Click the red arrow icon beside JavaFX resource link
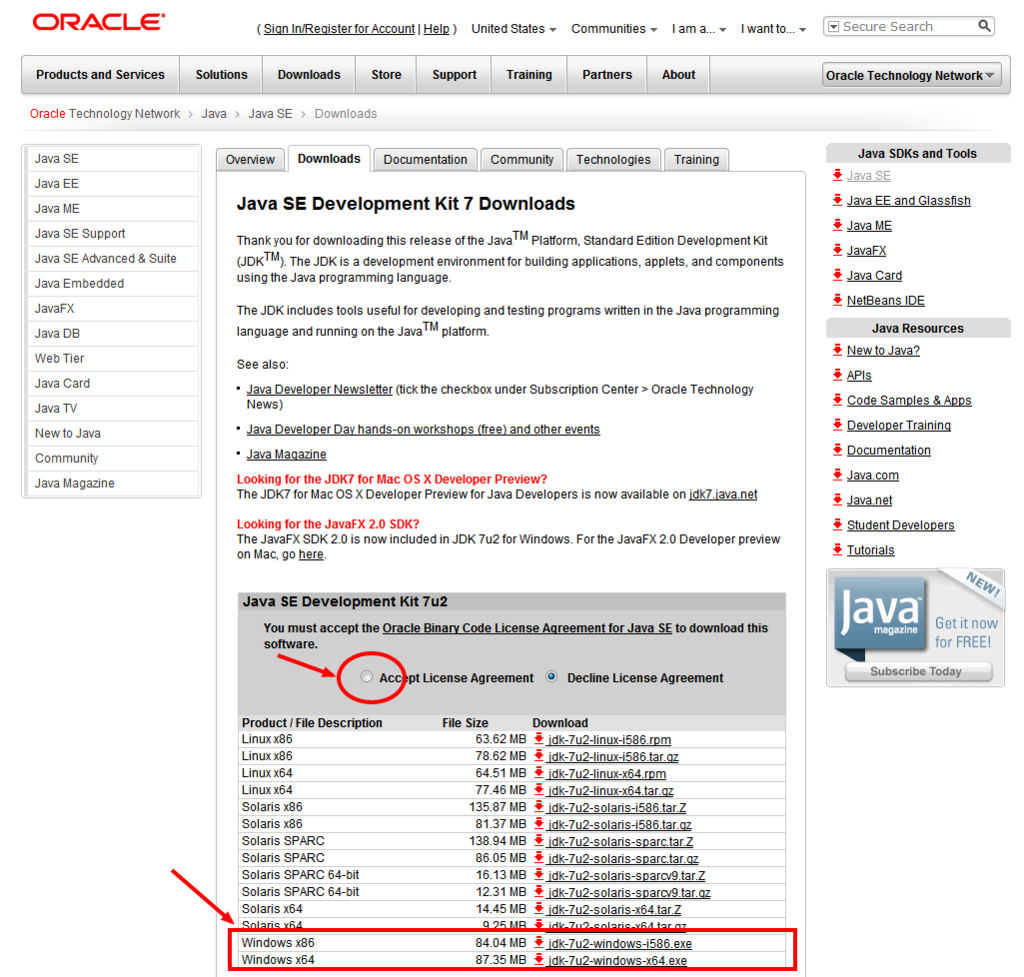This screenshot has width=1024, height=977. tap(838, 249)
